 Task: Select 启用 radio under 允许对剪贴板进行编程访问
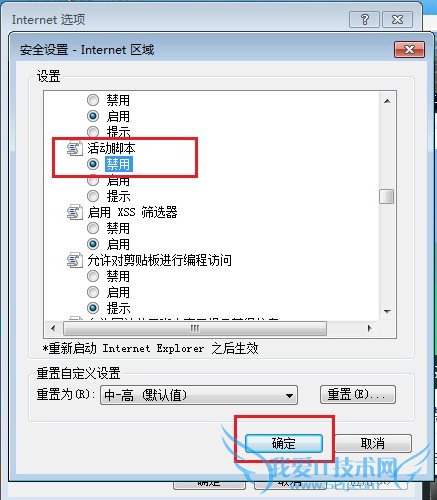[x=93, y=292]
